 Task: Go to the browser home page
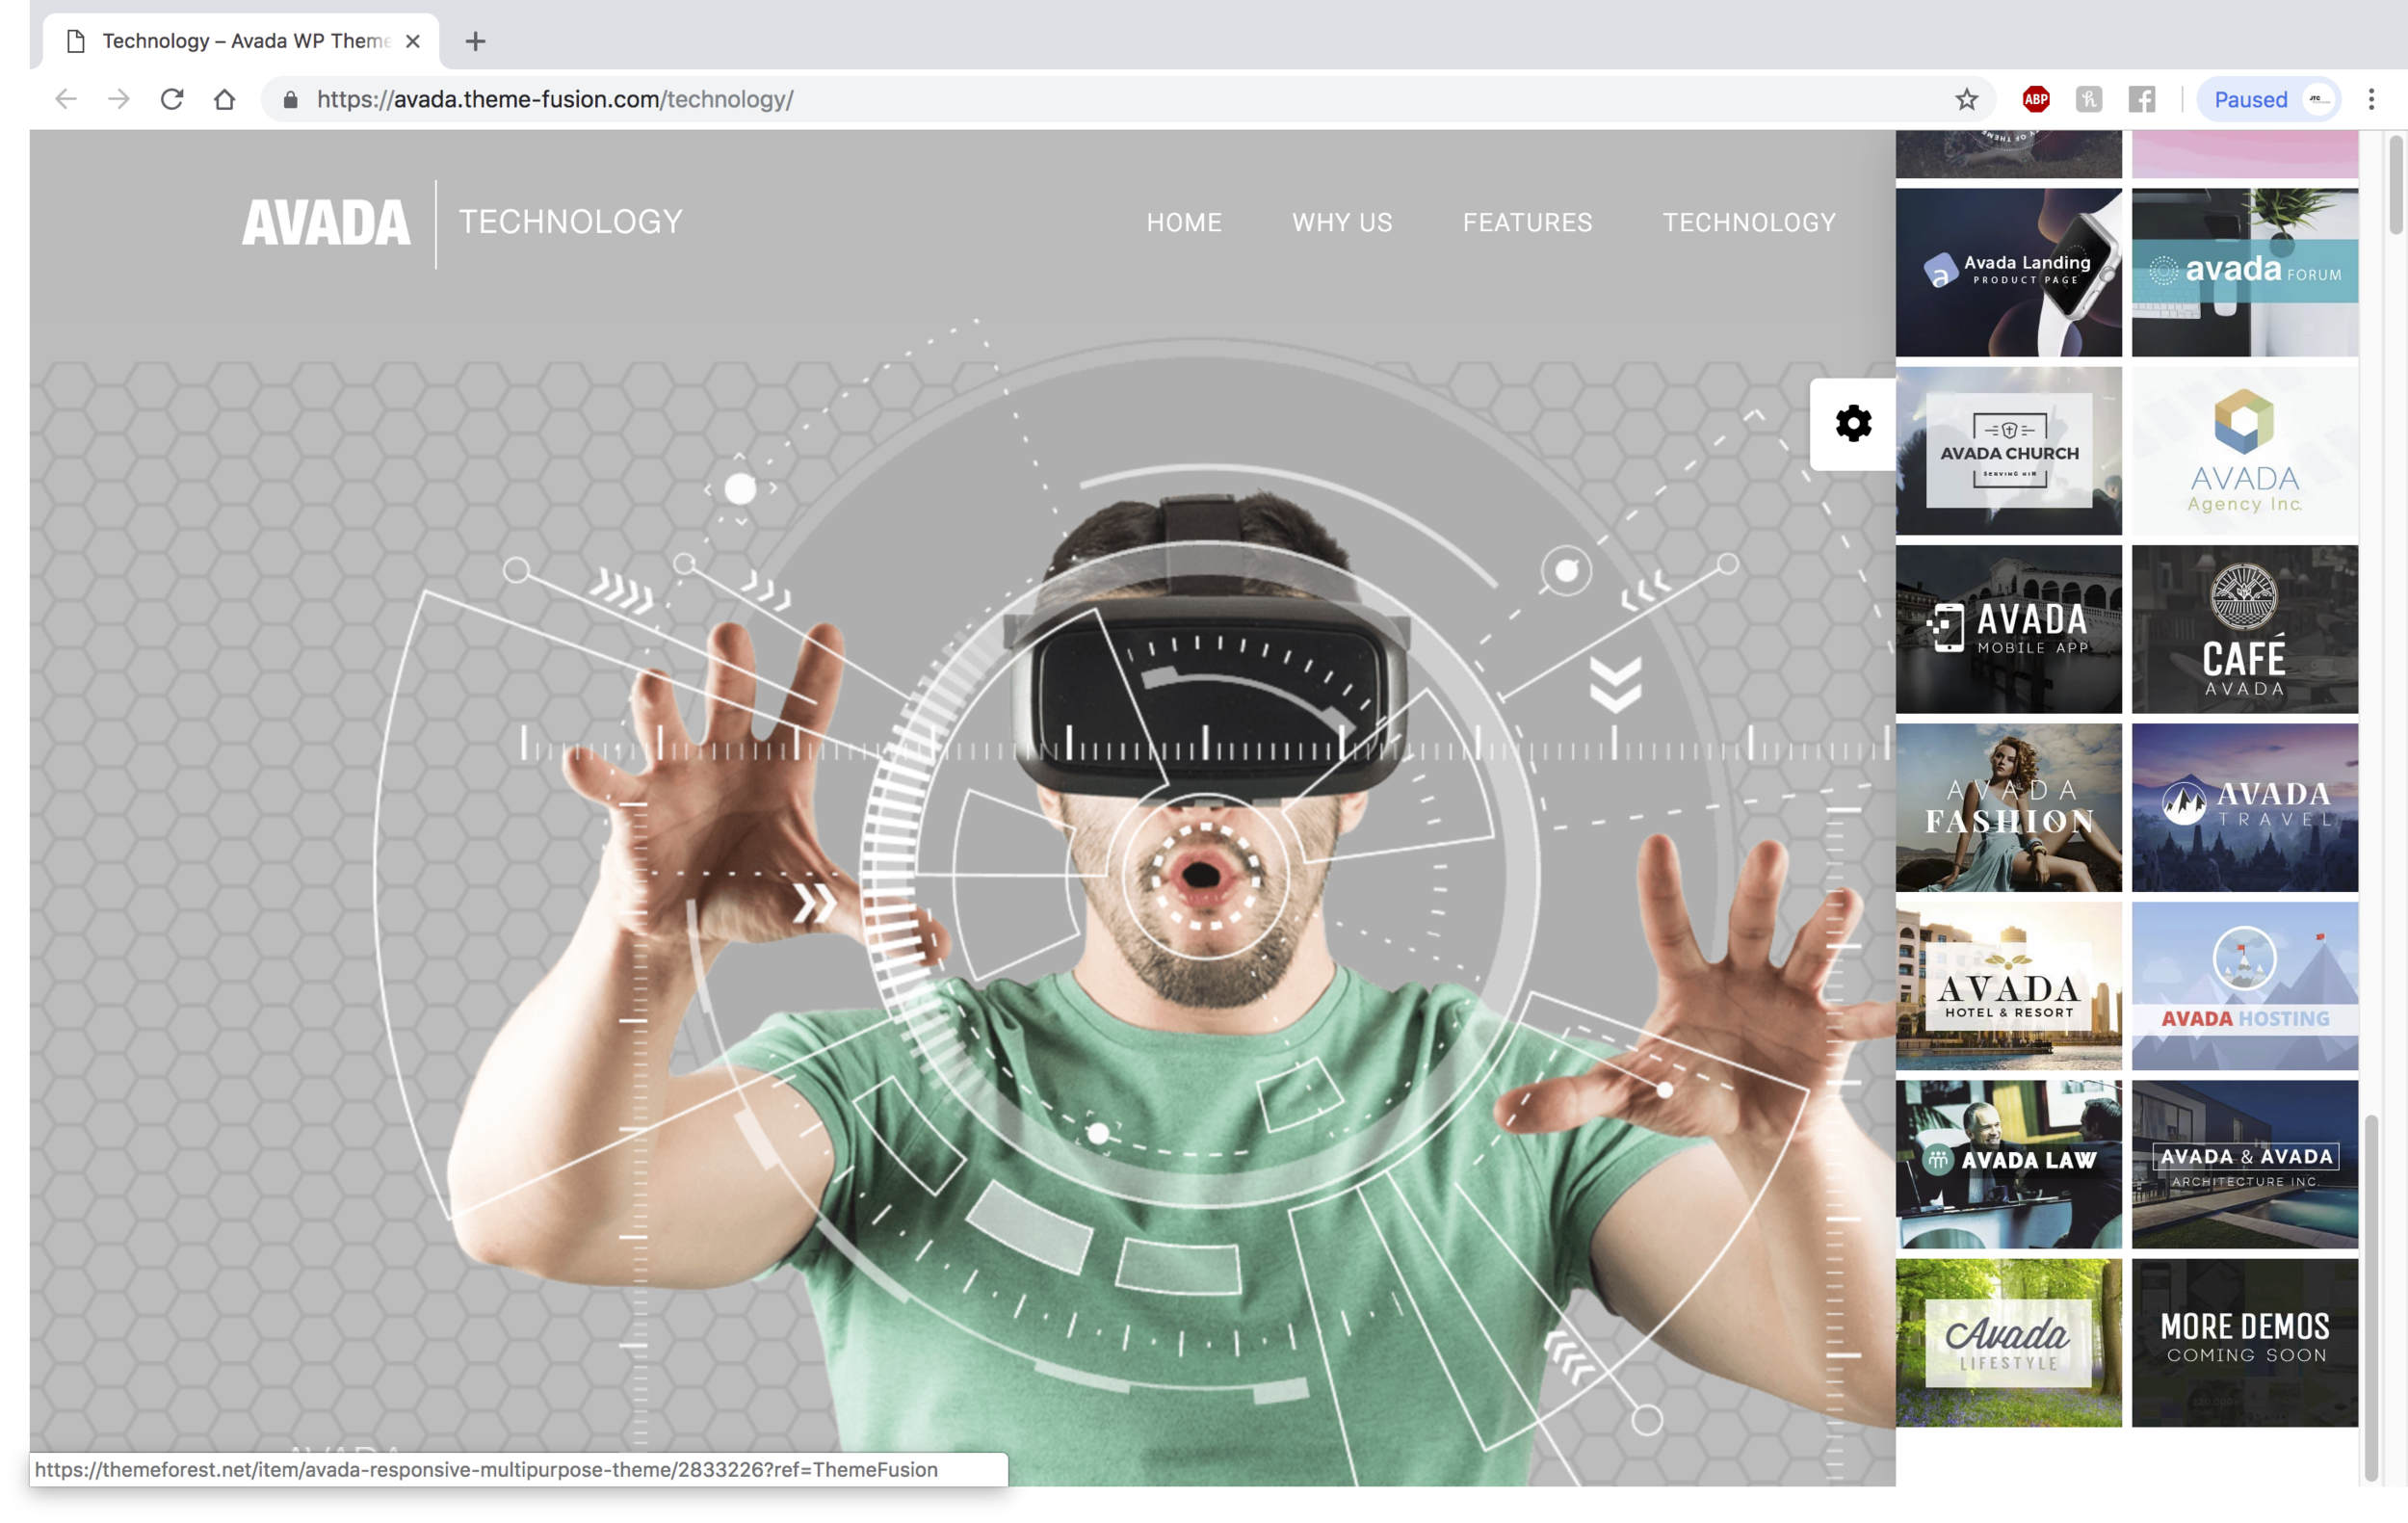(x=225, y=99)
